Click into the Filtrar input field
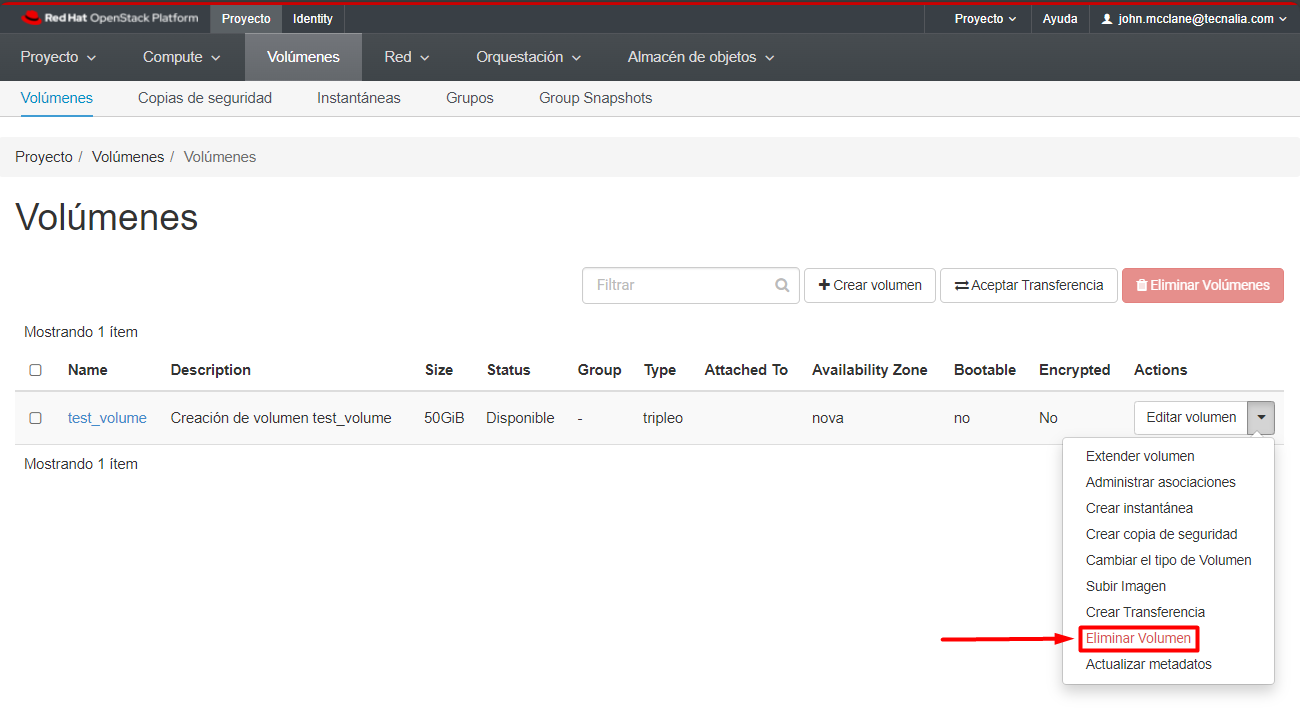1300x715 pixels. [x=680, y=285]
